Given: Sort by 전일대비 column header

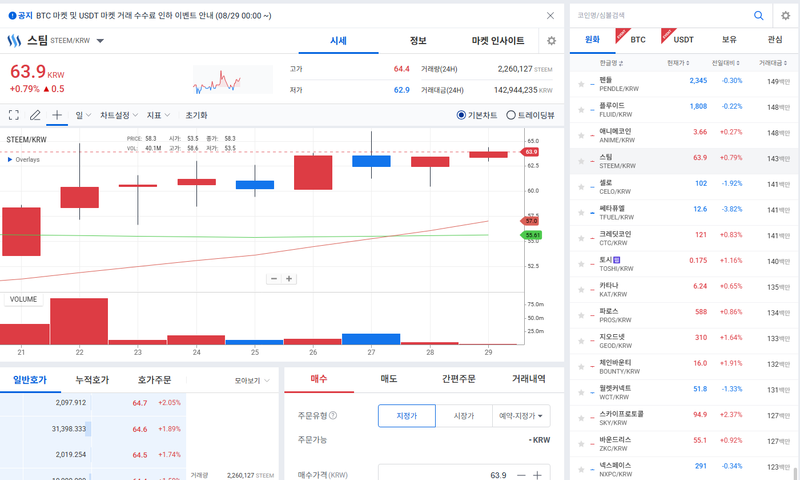Looking at the screenshot, I should [x=726, y=63].
